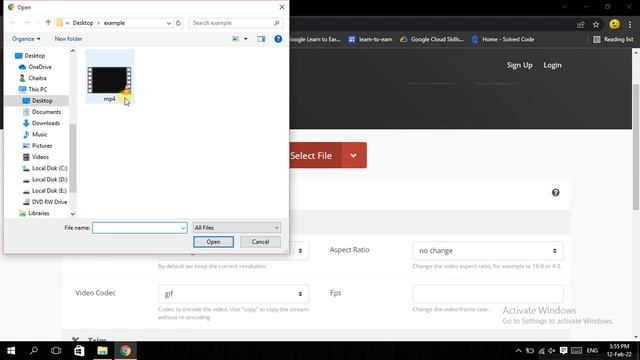Viewport: 640px width, 360px height.
Task: Open Documents folder in sidebar
Action: tap(46, 112)
